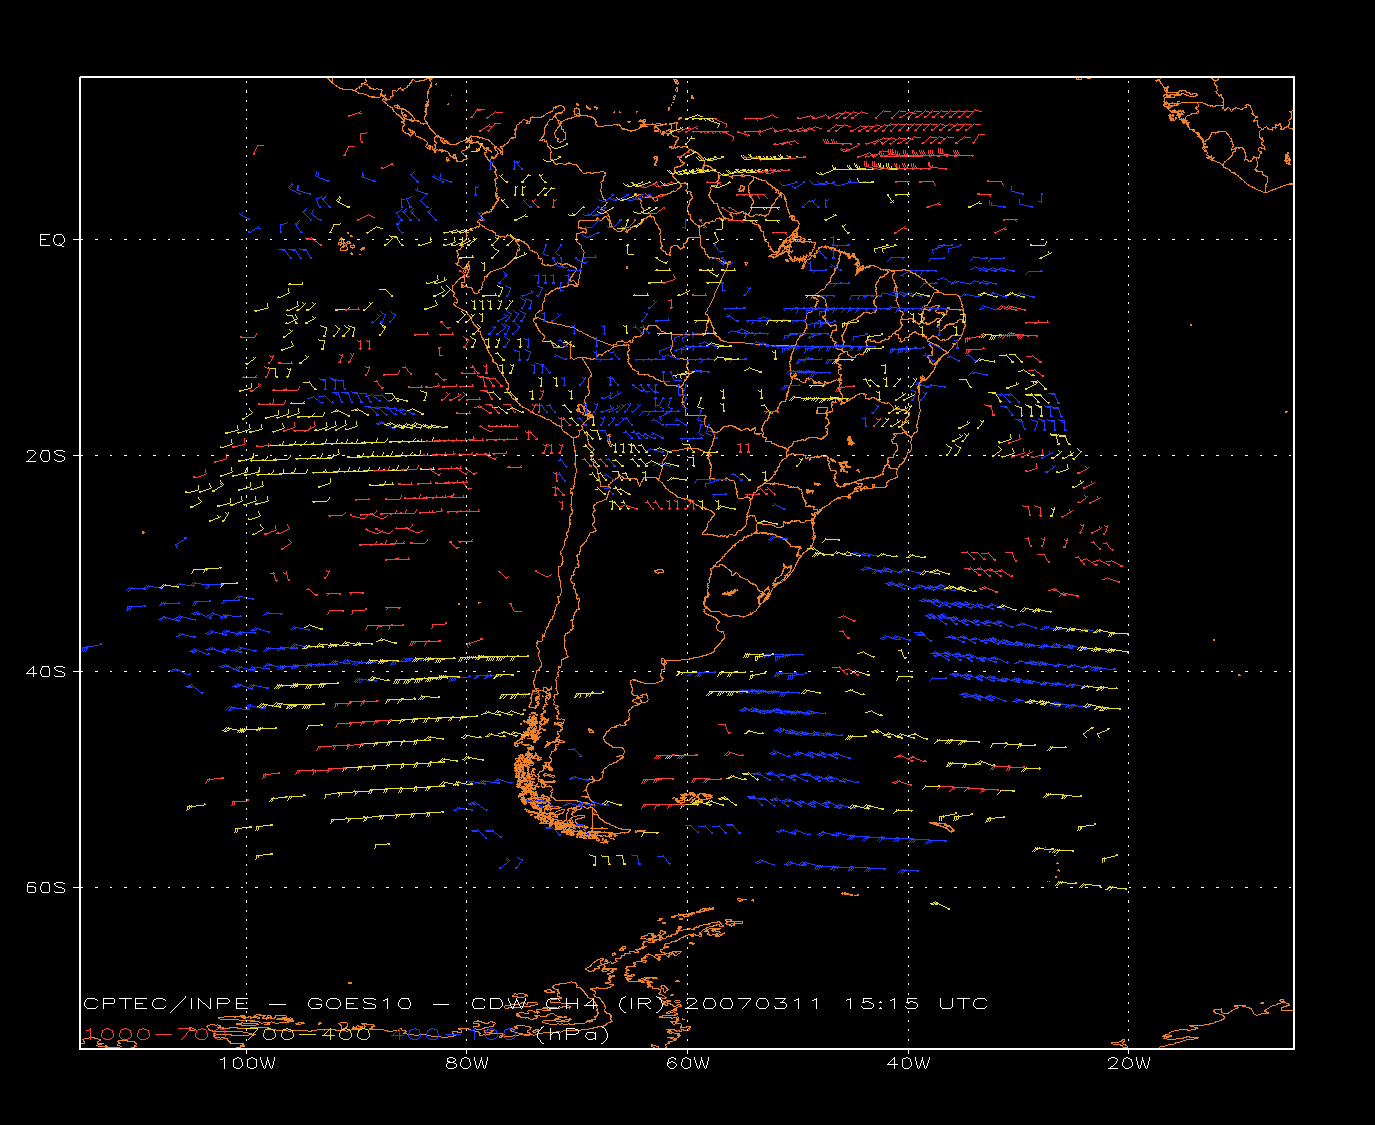Viewport: 1375px width, 1125px height.
Task: Click the 20W longitude label
Action: click(1129, 1063)
